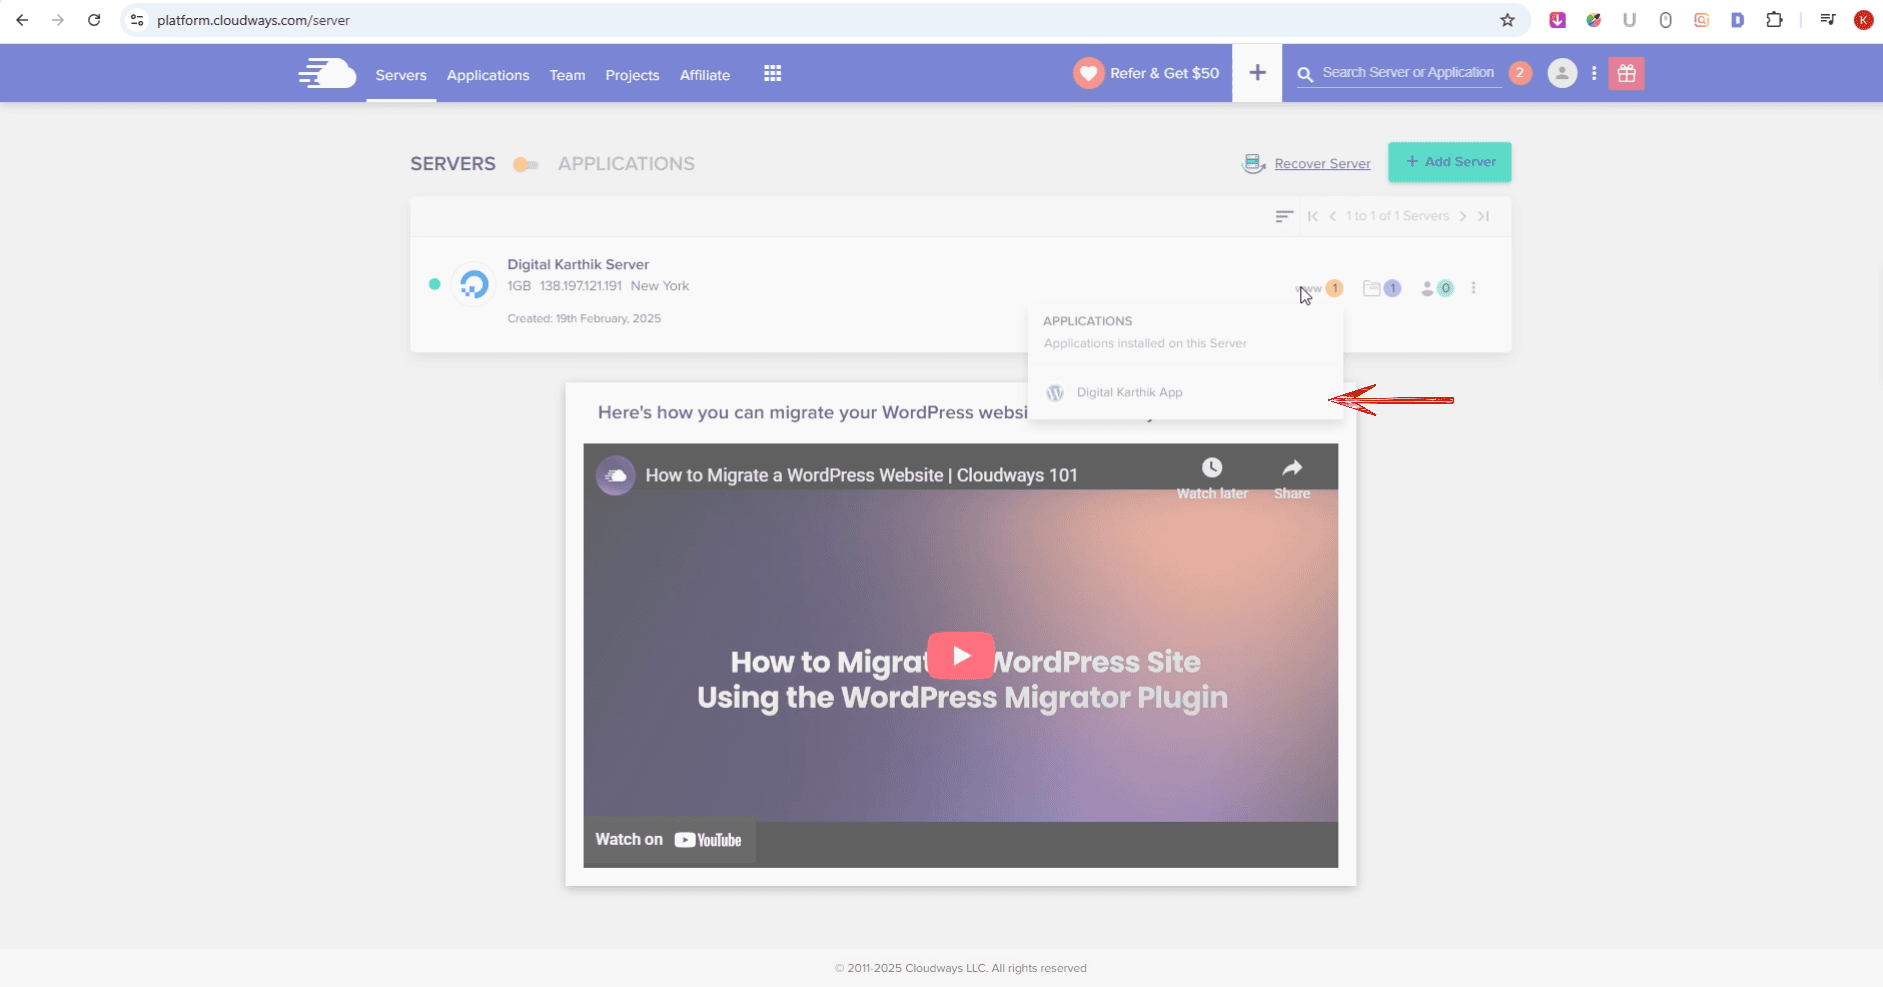Open the Team nav tab

[567, 75]
